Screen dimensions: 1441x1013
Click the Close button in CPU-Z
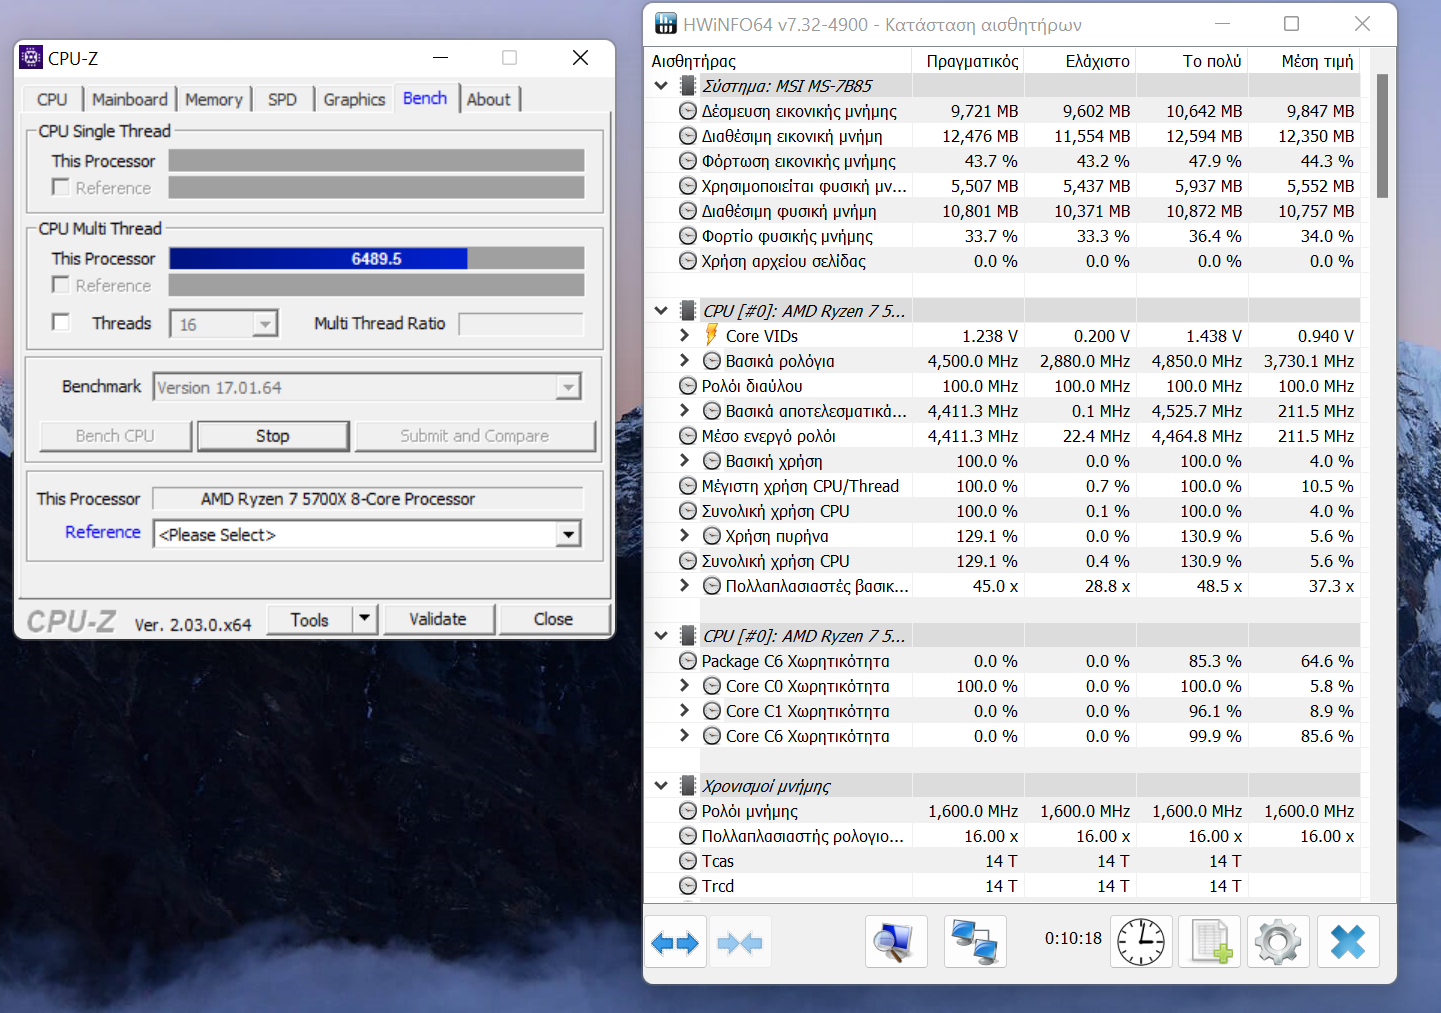(x=553, y=619)
